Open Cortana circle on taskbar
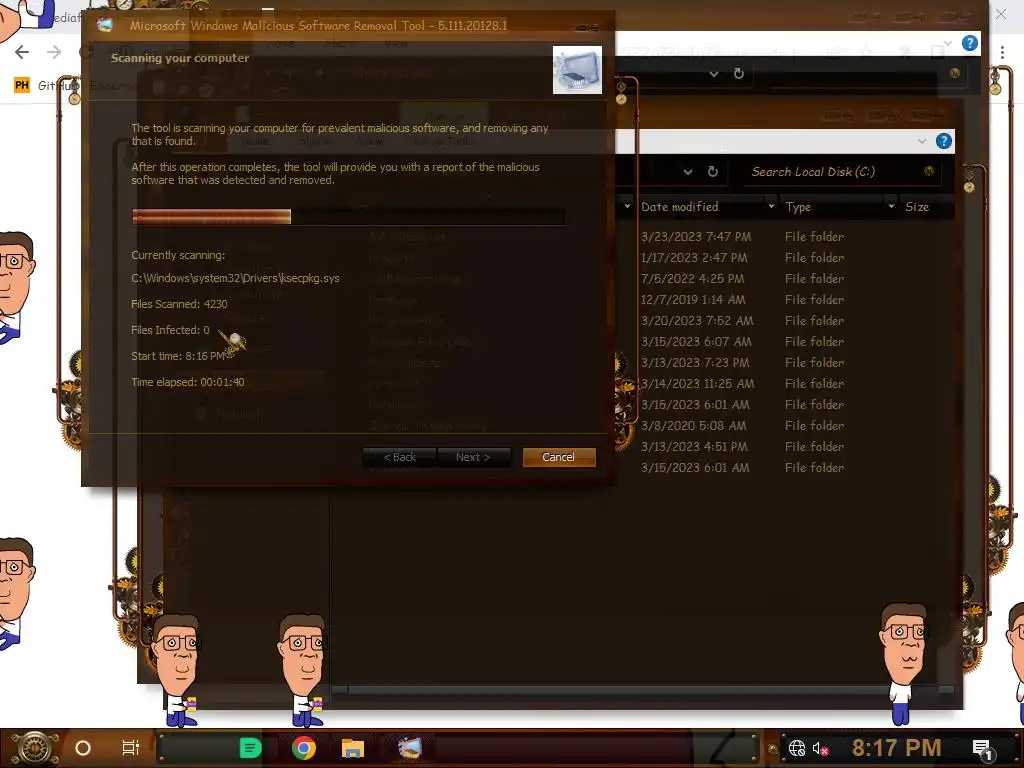Screen dimensions: 1024x768 pyautogui.click(x=83, y=748)
